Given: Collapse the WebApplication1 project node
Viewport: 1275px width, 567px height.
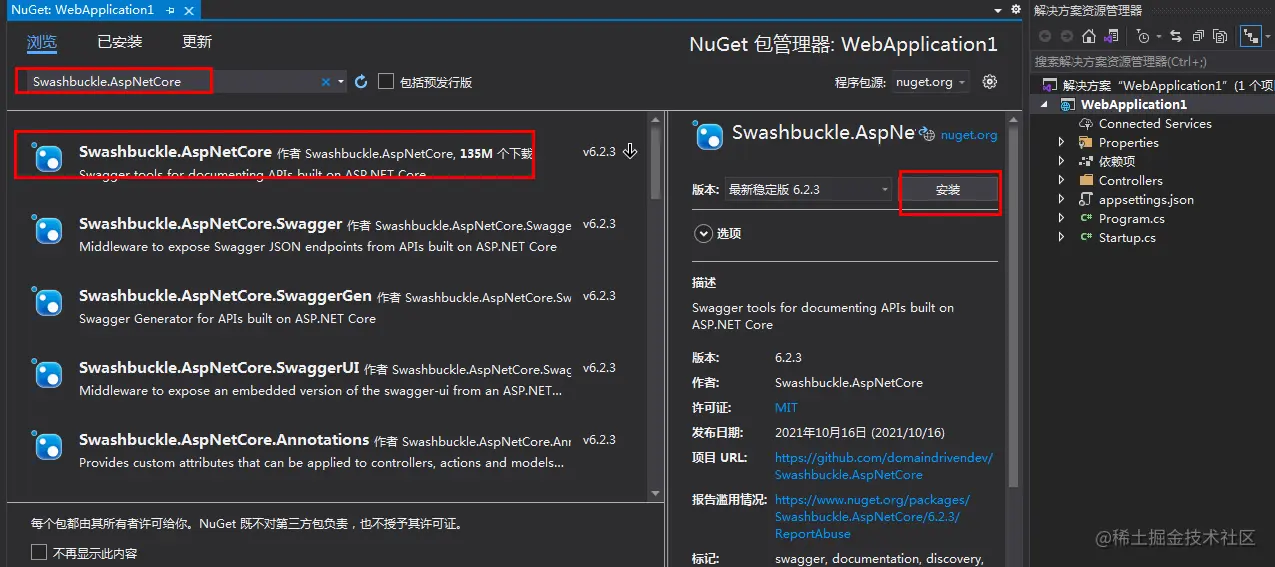Looking at the screenshot, I should point(1046,105).
